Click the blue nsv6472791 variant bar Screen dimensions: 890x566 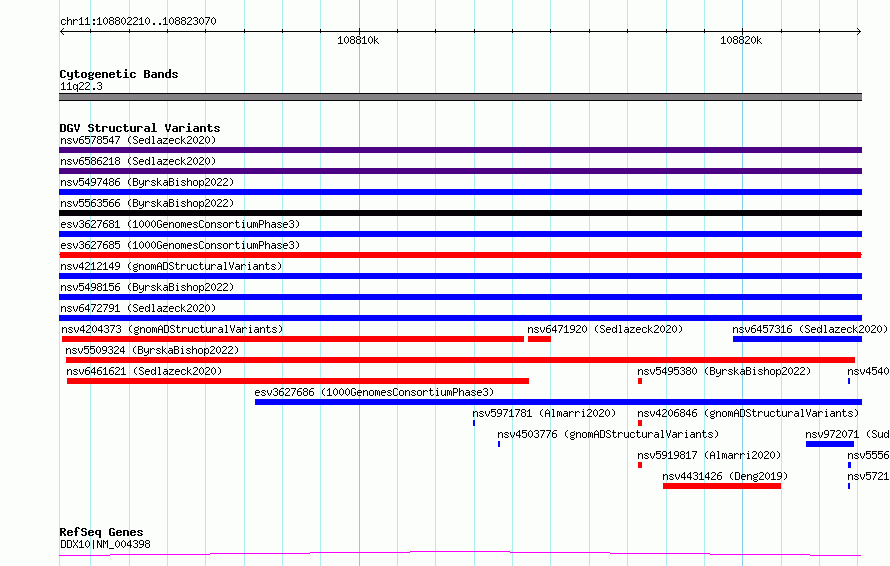[x=460, y=318]
